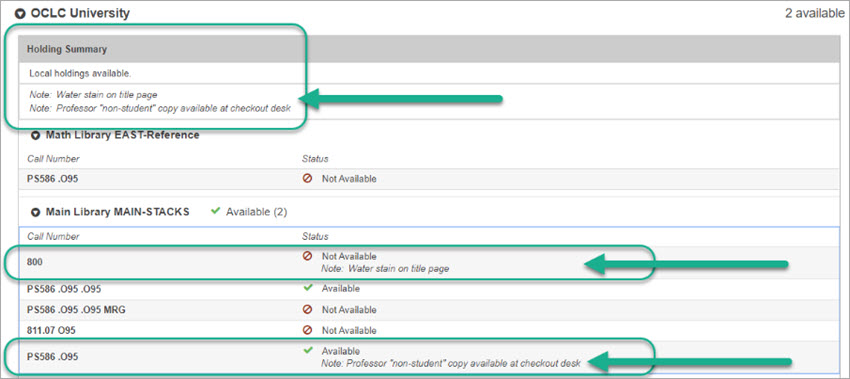Click Not Available icon for PS586 .O95 .O95 MRG
The width and height of the screenshot is (850, 379).
click(x=307, y=310)
